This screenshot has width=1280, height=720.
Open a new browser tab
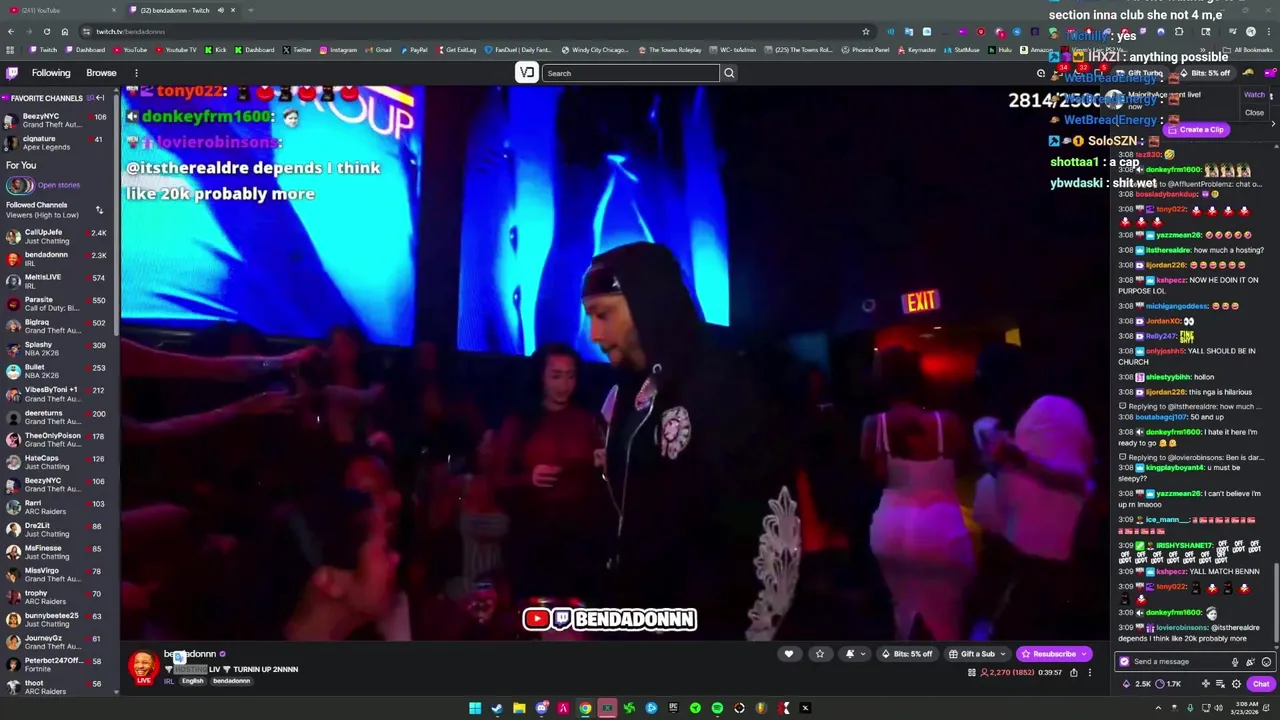(250, 10)
